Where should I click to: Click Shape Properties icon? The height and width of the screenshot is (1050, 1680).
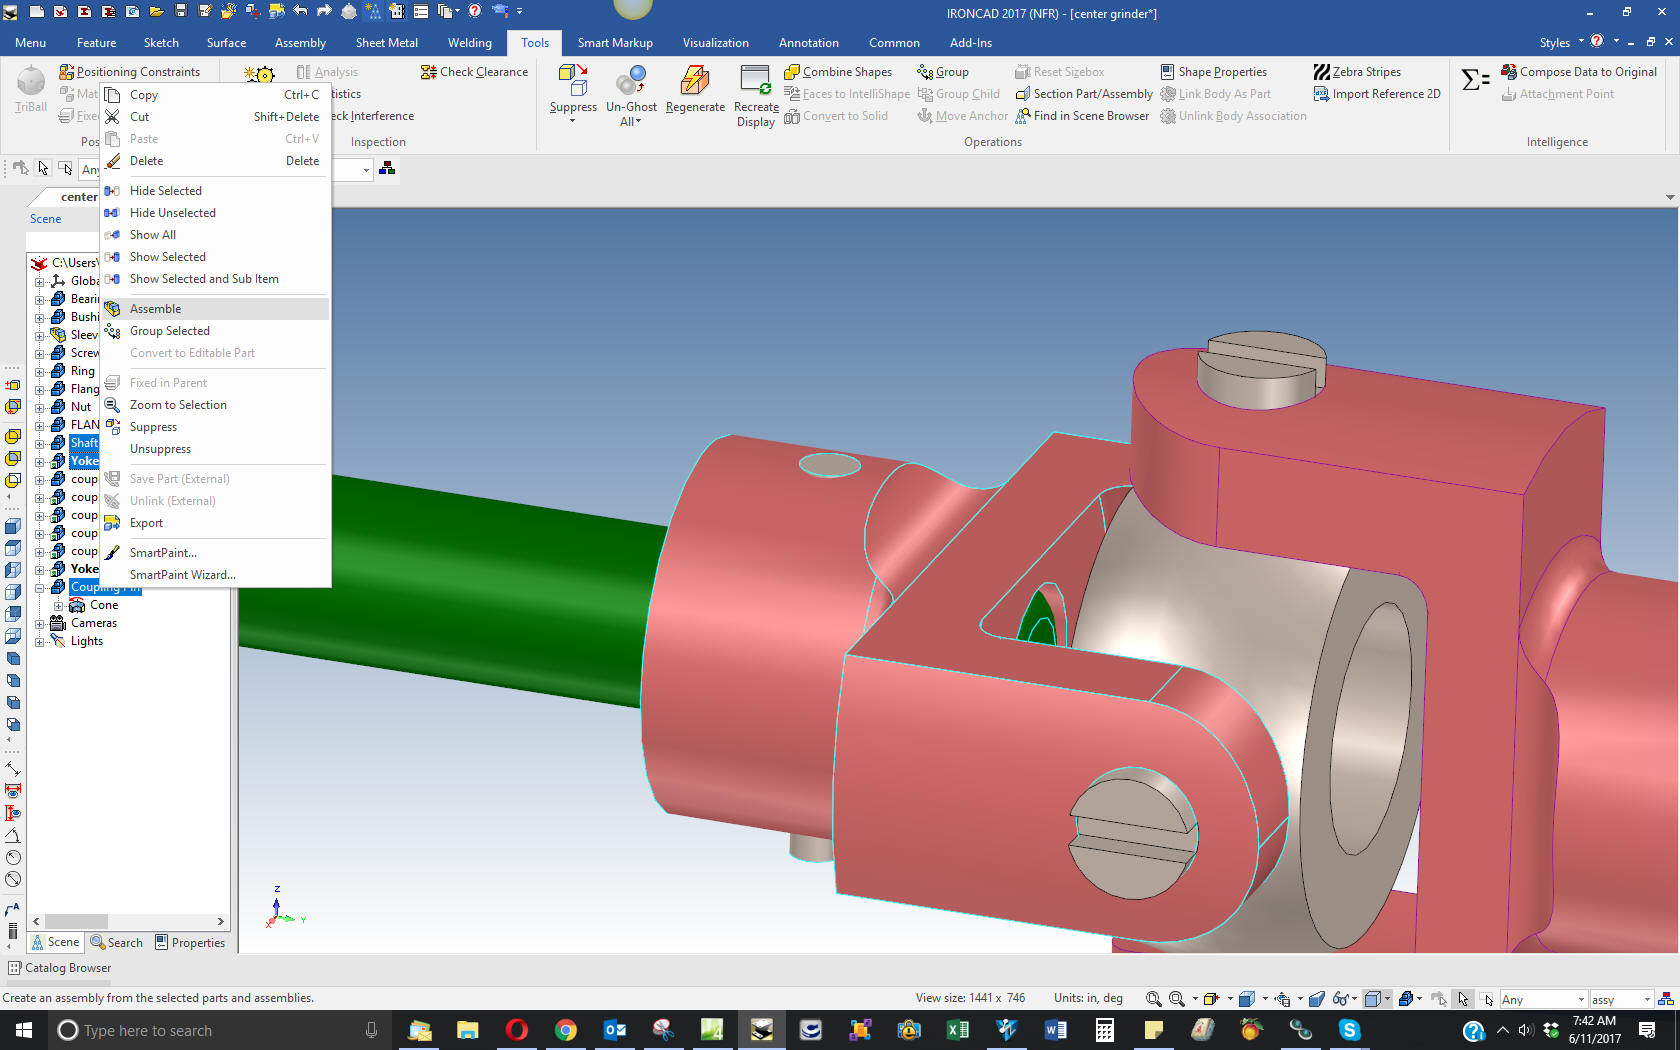(1167, 72)
